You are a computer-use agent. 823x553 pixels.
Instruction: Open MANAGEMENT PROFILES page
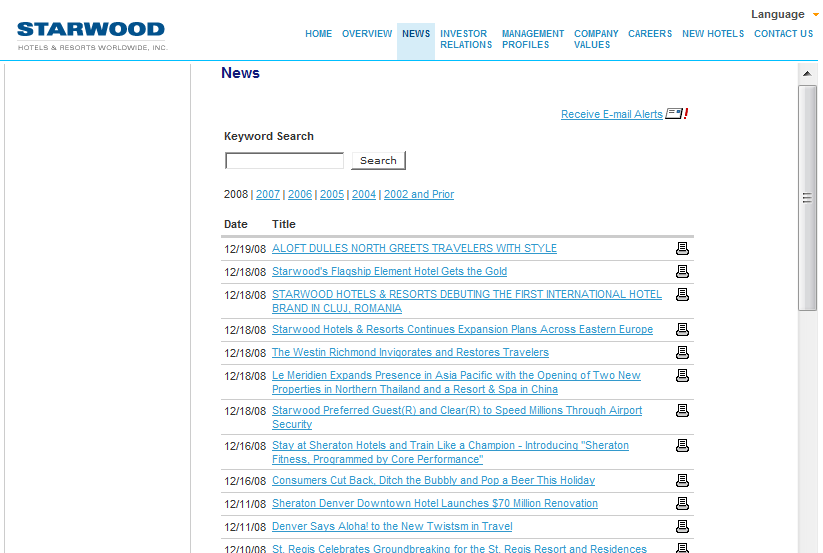click(533, 39)
